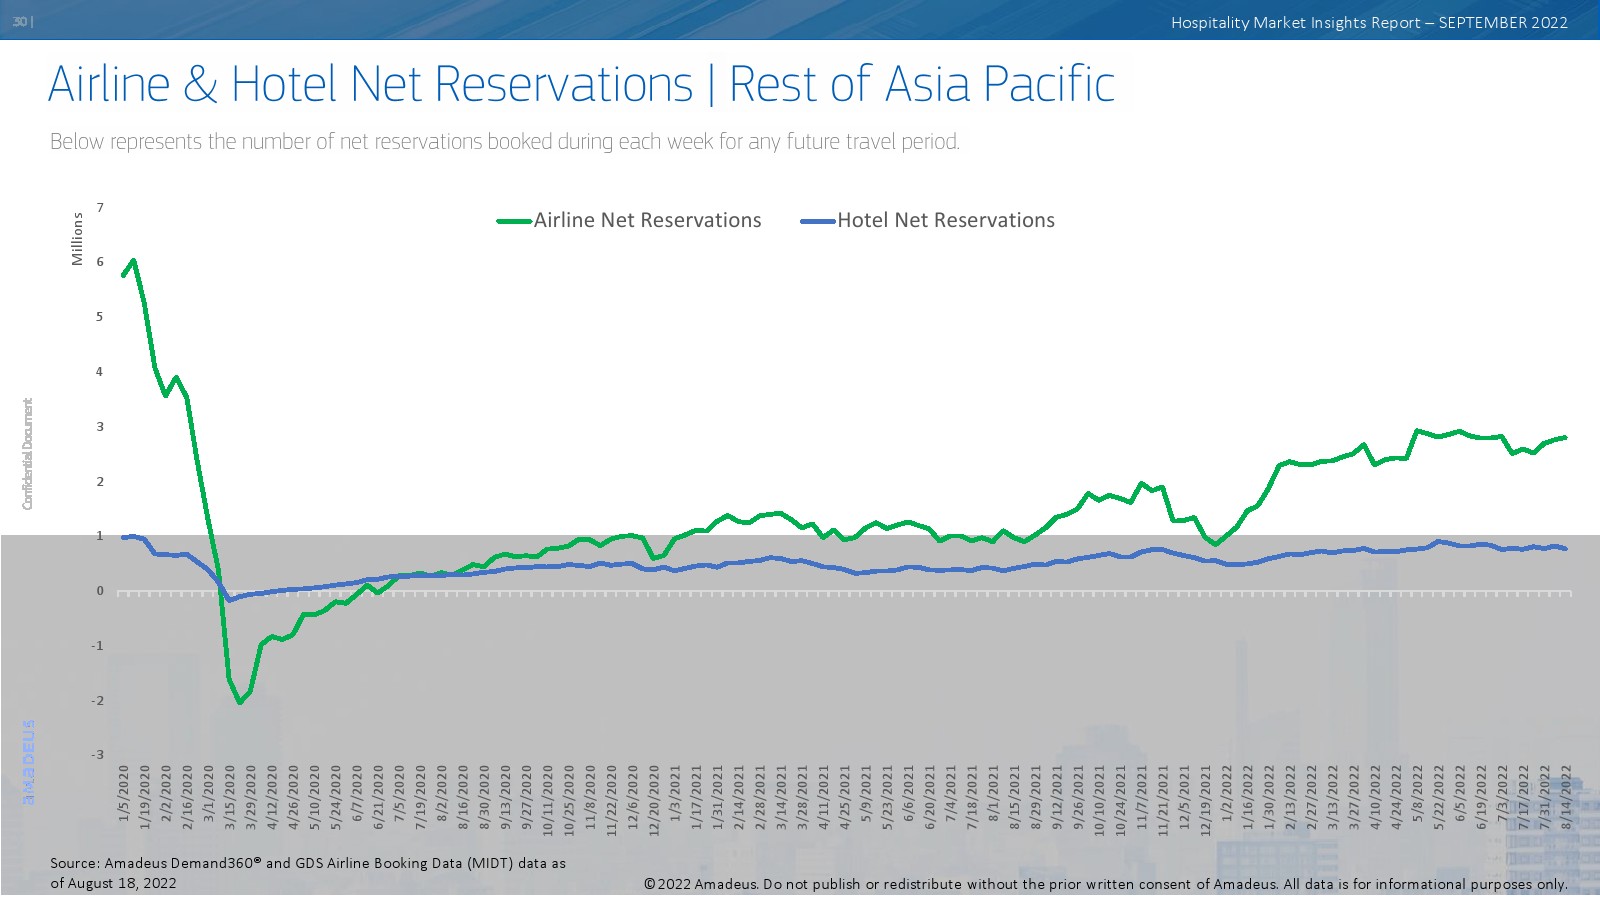1600x900 pixels.
Task: Click the y-axis value -3 label
Action: [x=97, y=755]
